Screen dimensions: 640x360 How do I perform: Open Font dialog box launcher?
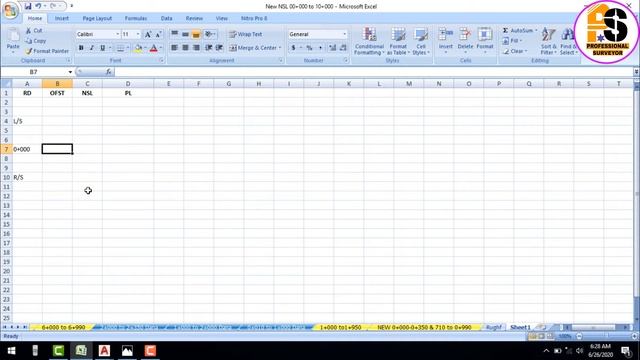(x=162, y=60)
